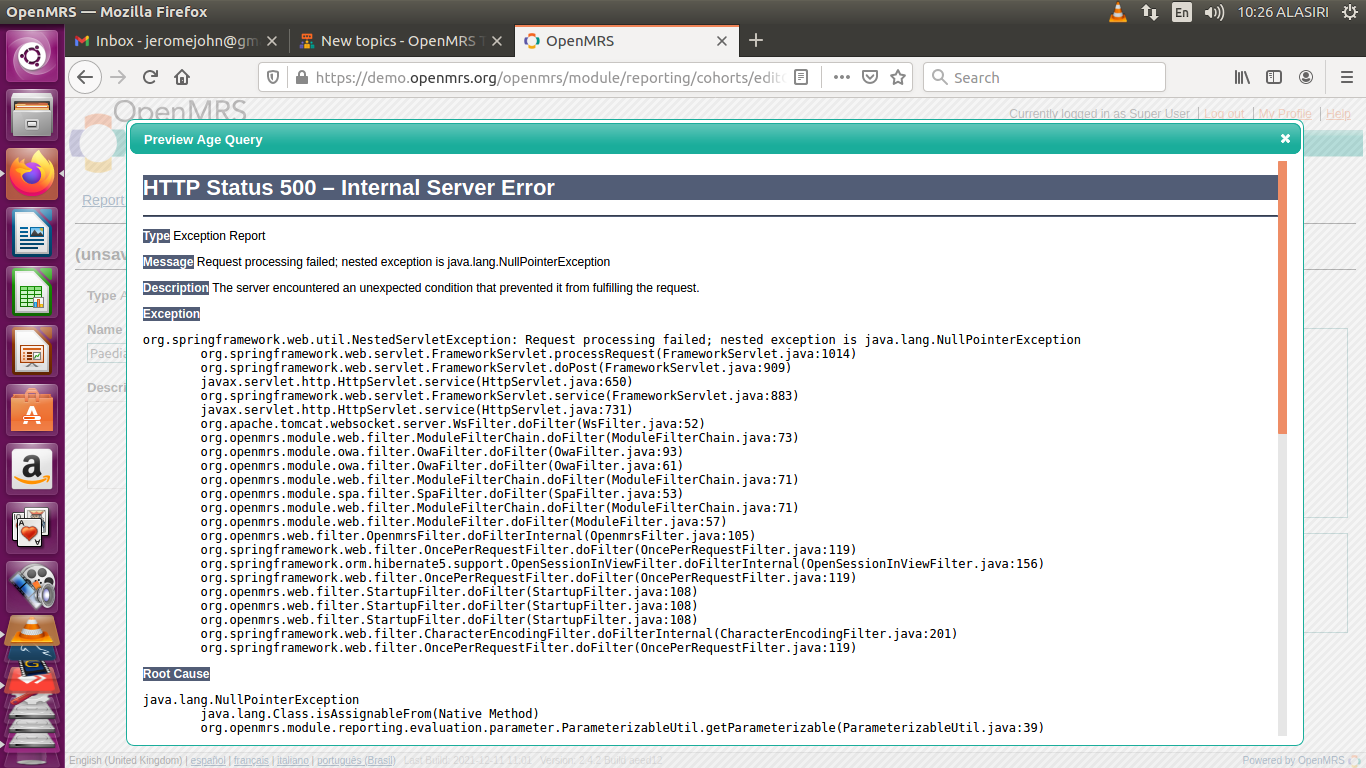Show the Firefox sidebars

tap(1274, 77)
